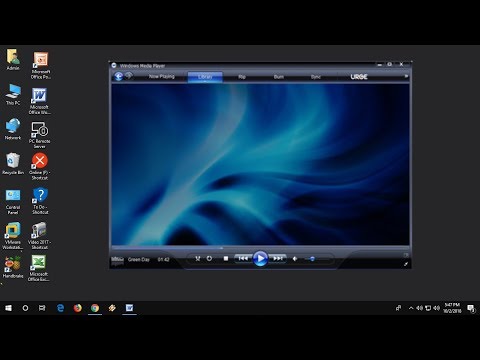The height and width of the screenshot is (360, 480).
Task: Open the Action Center notifications icon
Action: (x=471, y=308)
